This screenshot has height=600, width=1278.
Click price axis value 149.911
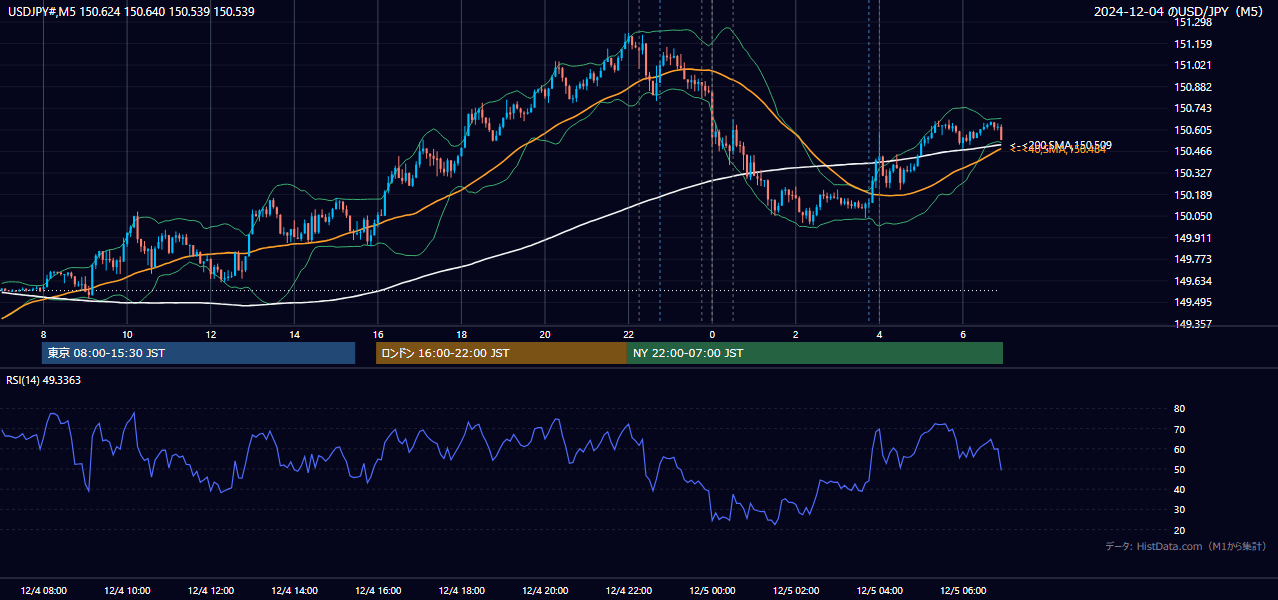click(1192, 238)
